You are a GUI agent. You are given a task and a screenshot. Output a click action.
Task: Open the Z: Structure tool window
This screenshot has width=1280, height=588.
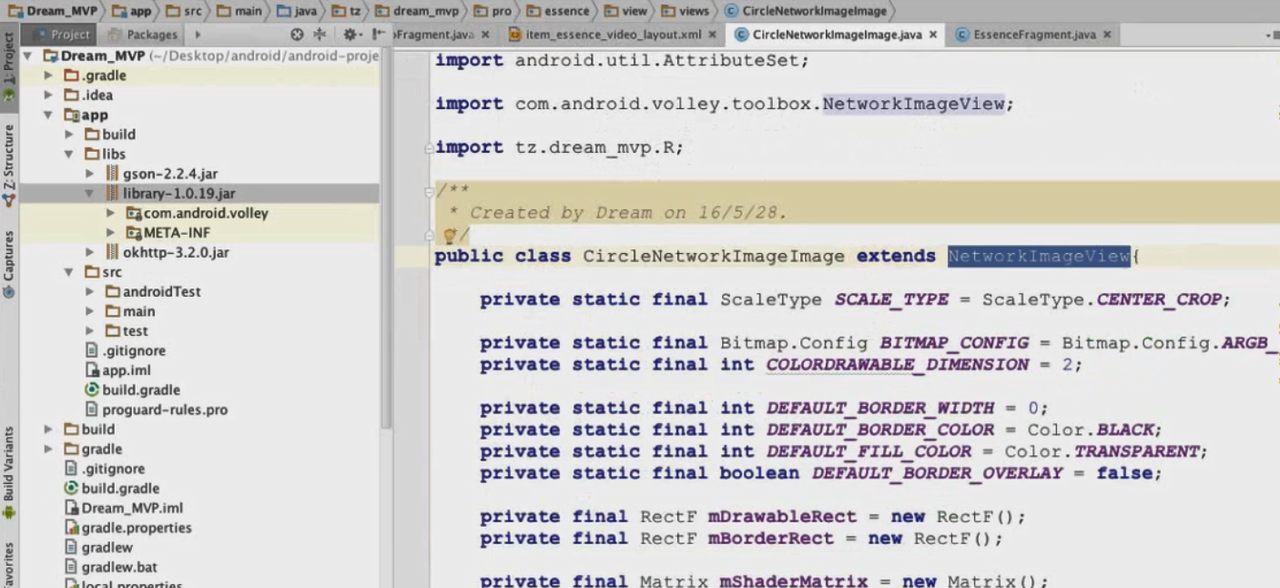[9, 160]
